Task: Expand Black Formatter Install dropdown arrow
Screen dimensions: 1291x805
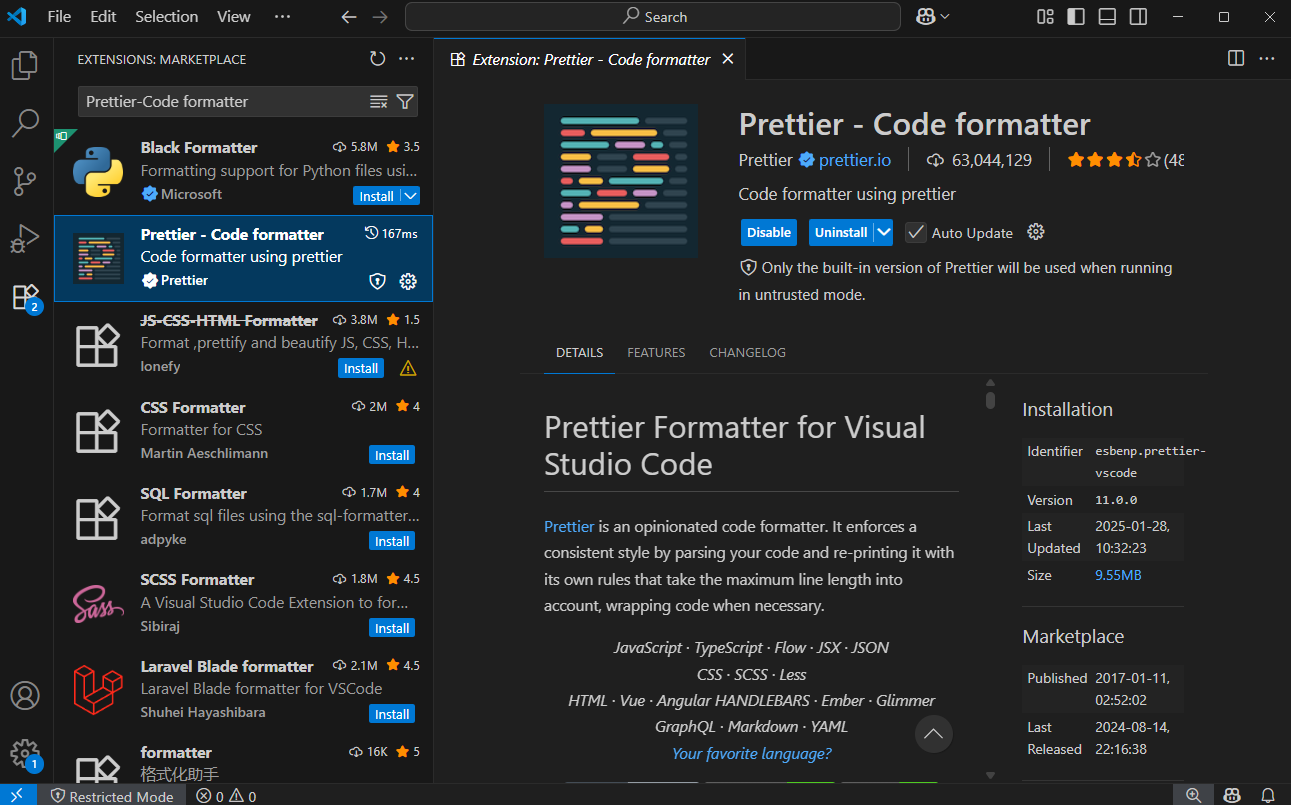Action: [410, 196]
